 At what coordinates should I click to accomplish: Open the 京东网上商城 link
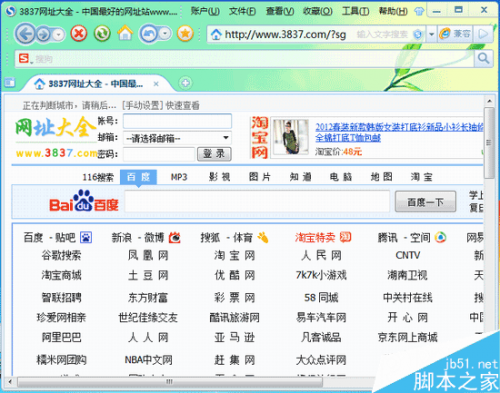(407, 337)
